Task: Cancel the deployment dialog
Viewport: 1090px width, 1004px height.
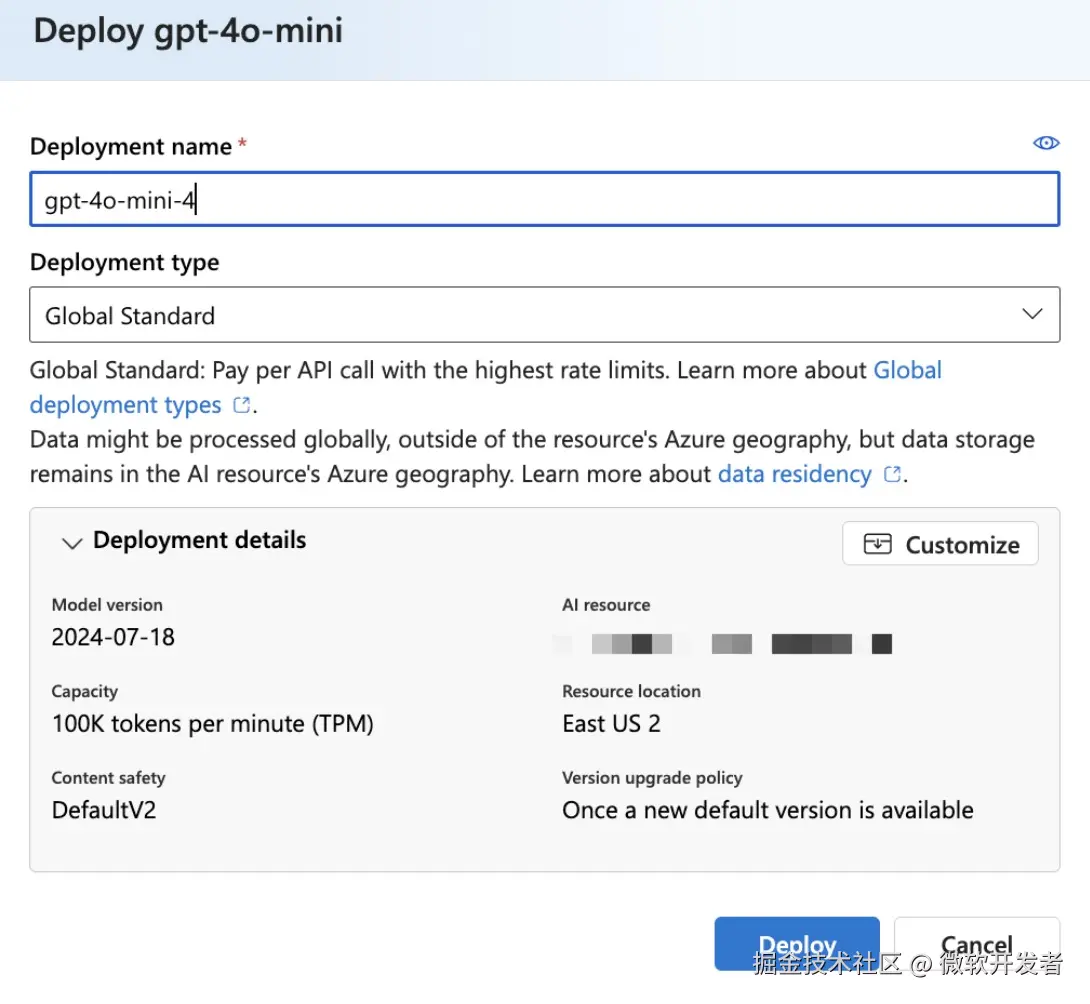Action: (976, 944)
